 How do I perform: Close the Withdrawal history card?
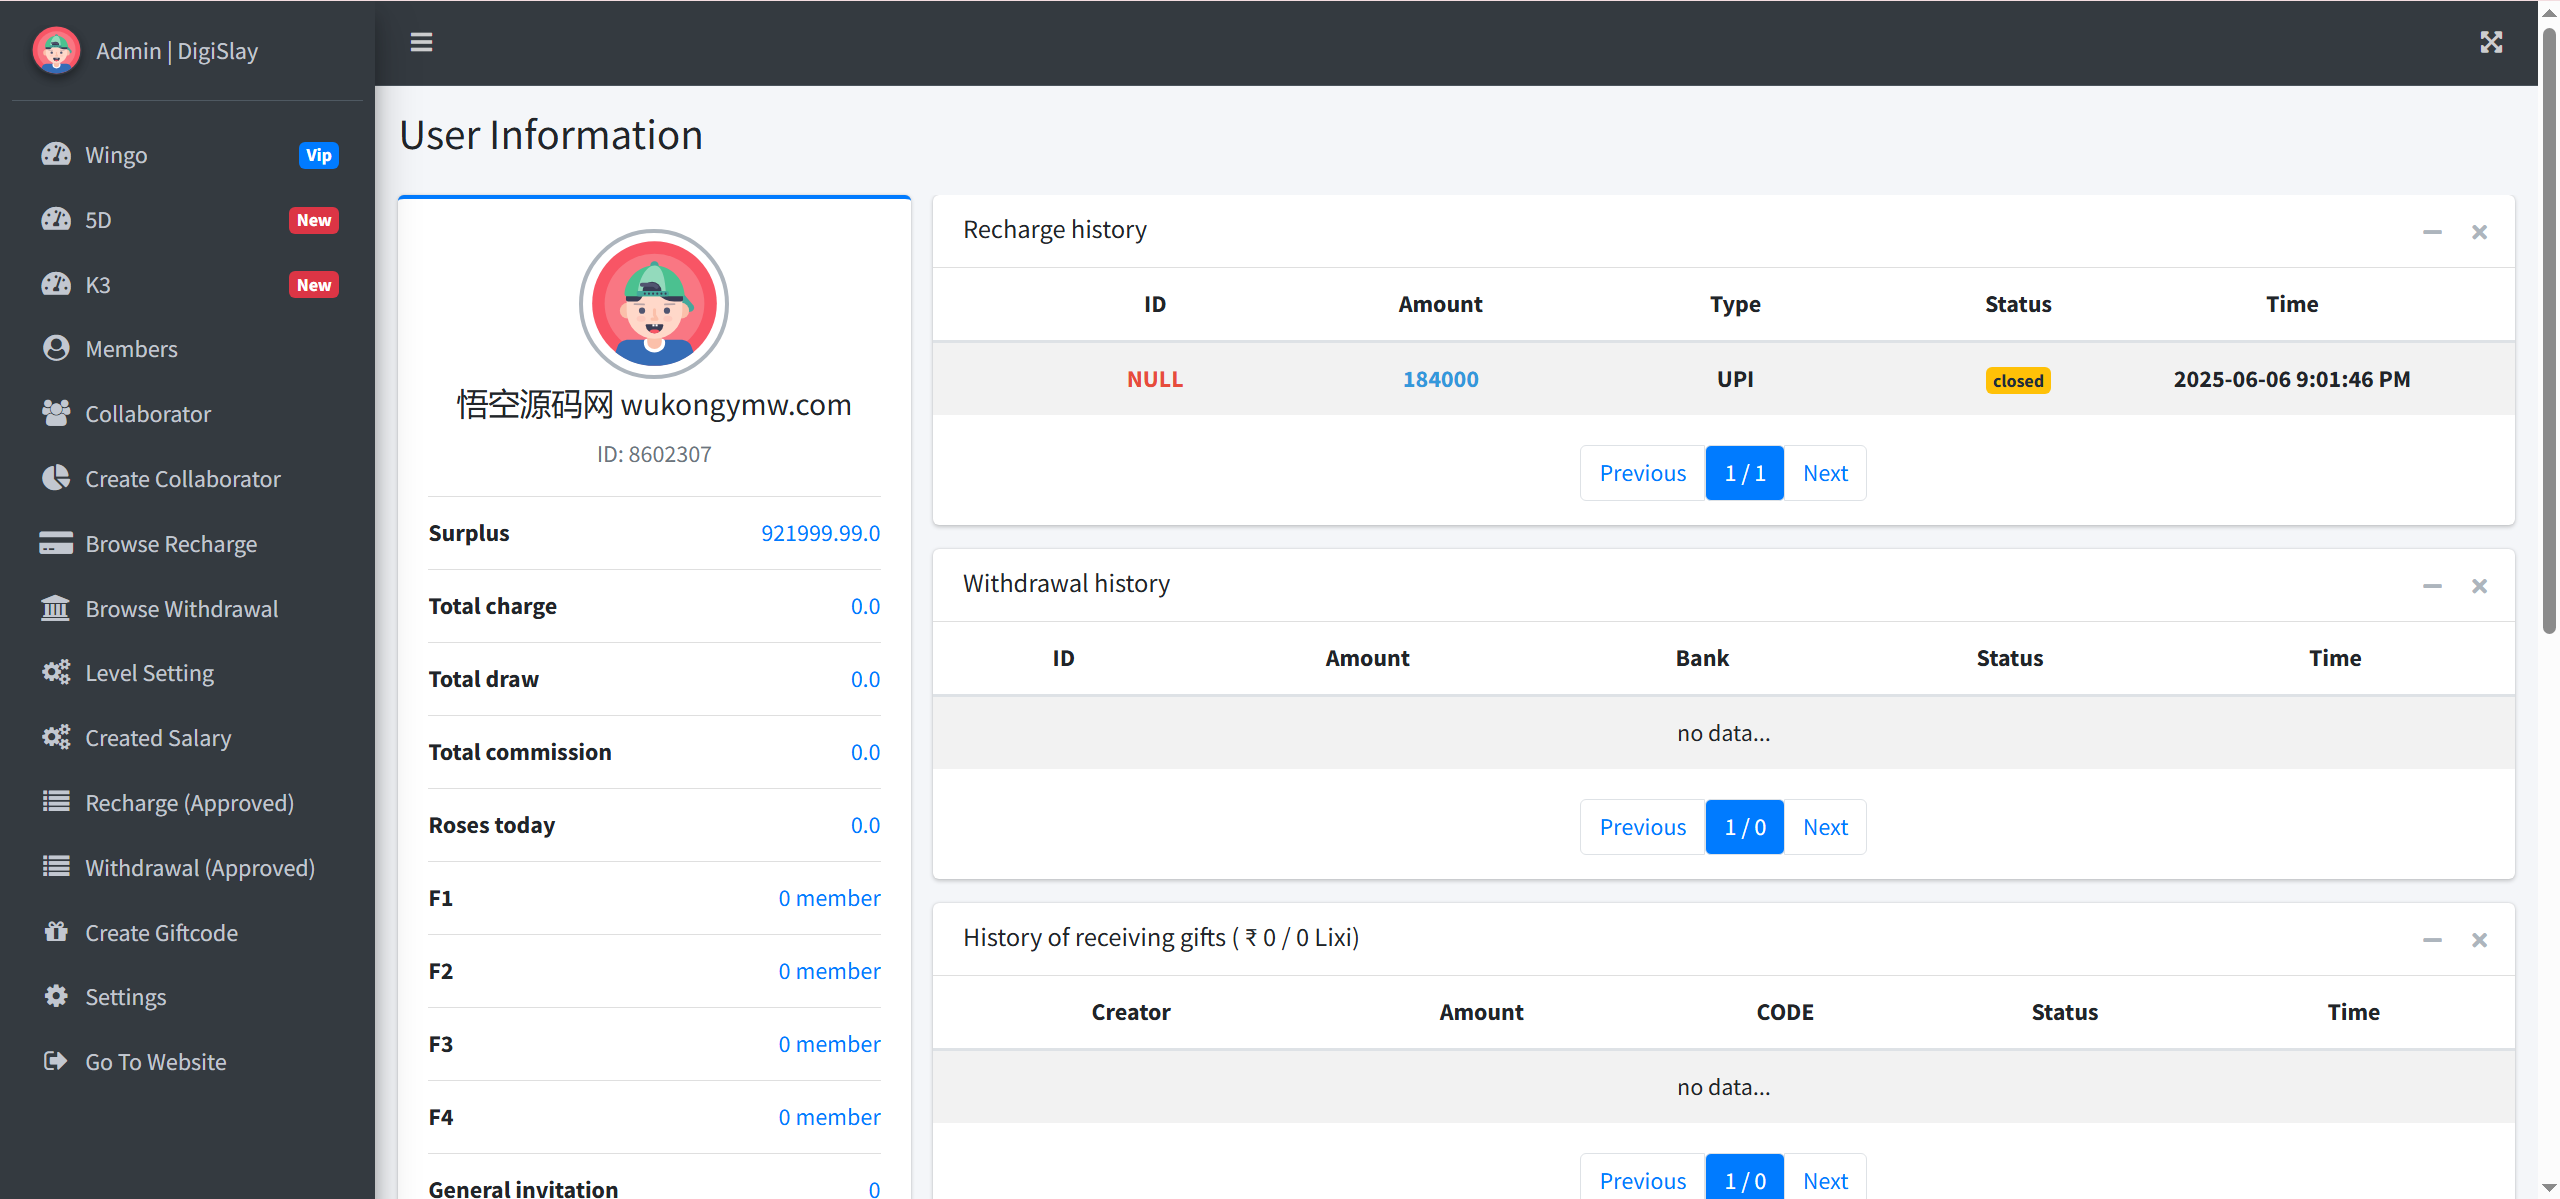point(2479,586)
